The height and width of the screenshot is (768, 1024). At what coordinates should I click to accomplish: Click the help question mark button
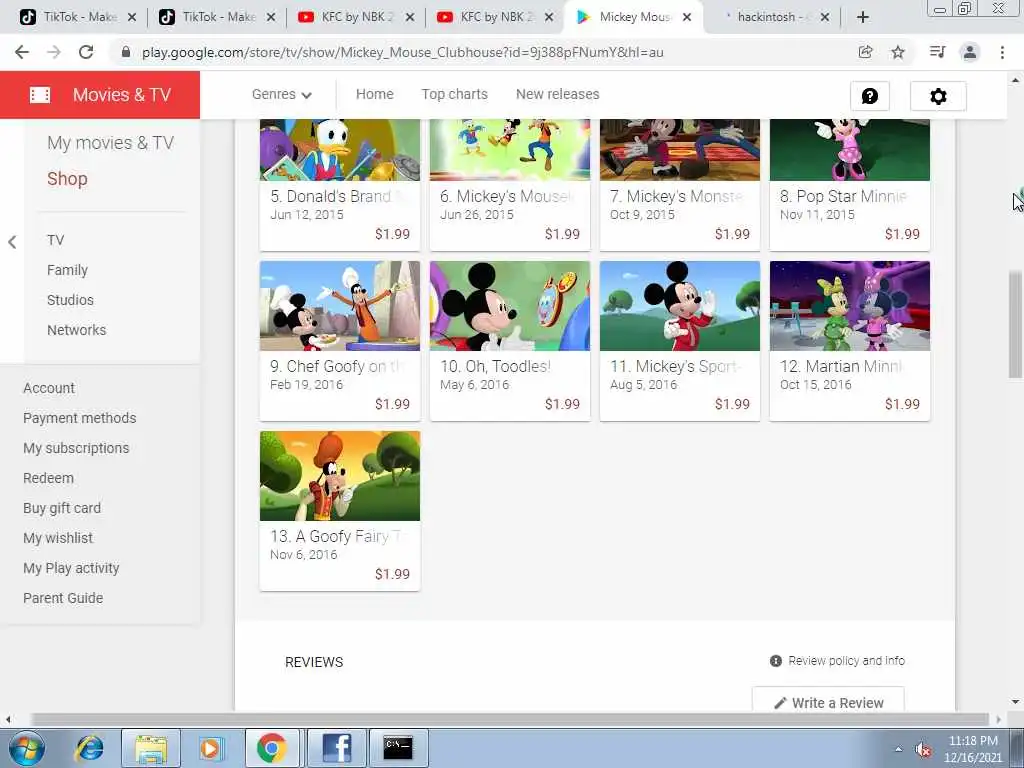point(869,96)
